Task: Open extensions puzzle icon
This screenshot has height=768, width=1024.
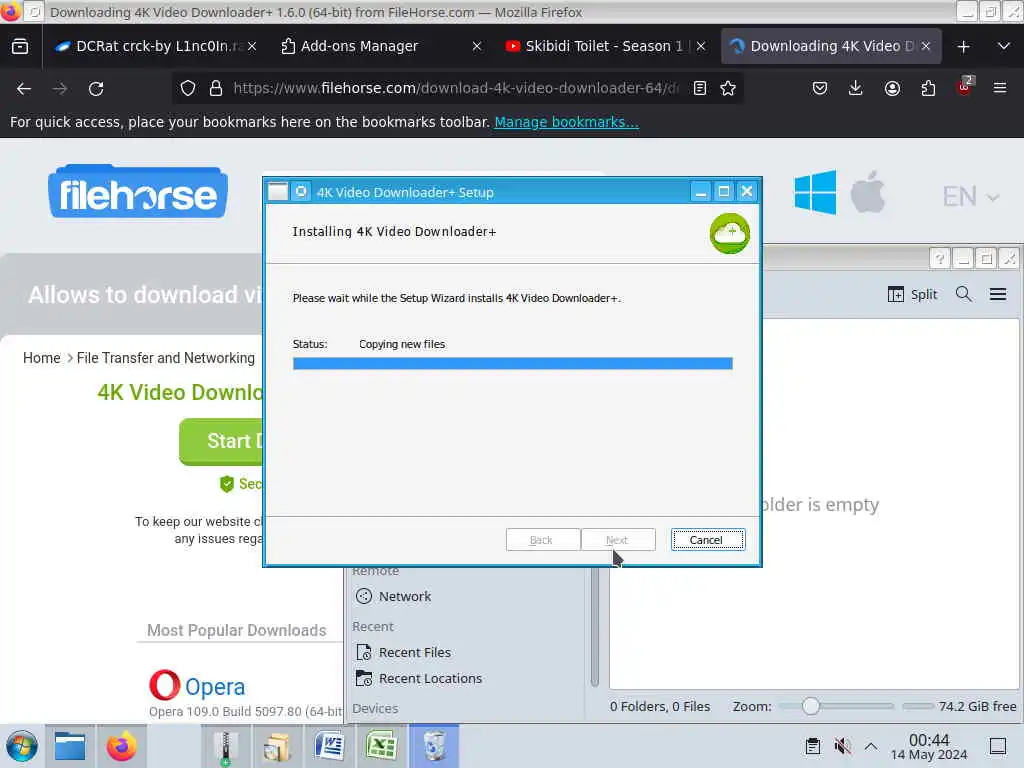Action: pos(928,88)
